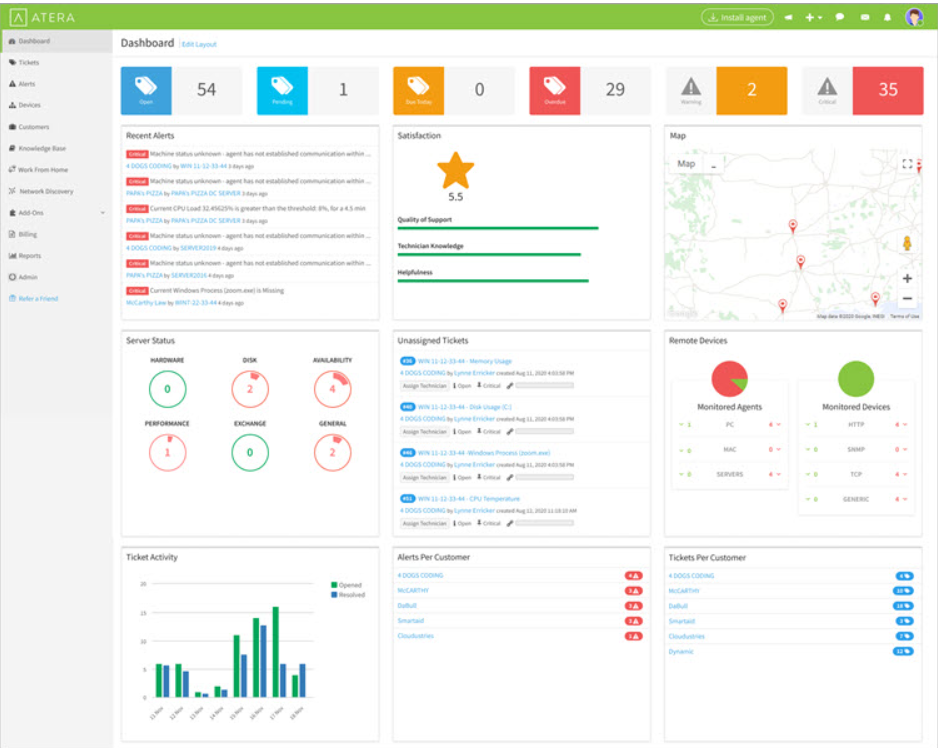Viewport: 938px width, 748px height.
Task: Click the orange Due Today tag tile
Action: coord(419,90)
